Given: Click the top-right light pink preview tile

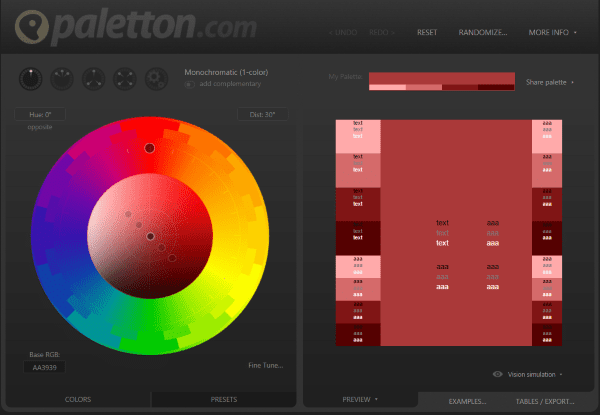Looking at the screenshot, I should point(547,137).
